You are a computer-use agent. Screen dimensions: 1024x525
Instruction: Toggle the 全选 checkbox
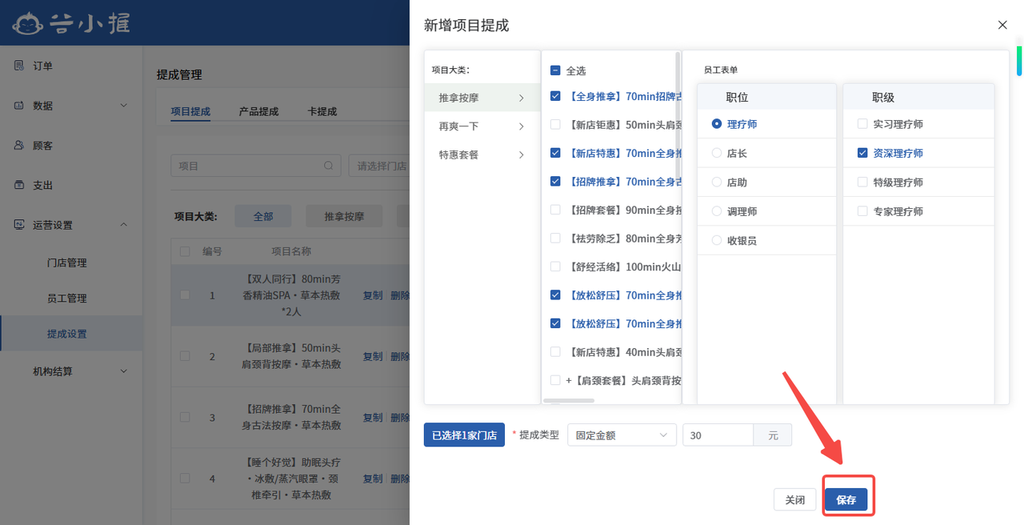(x=555, y=71)
